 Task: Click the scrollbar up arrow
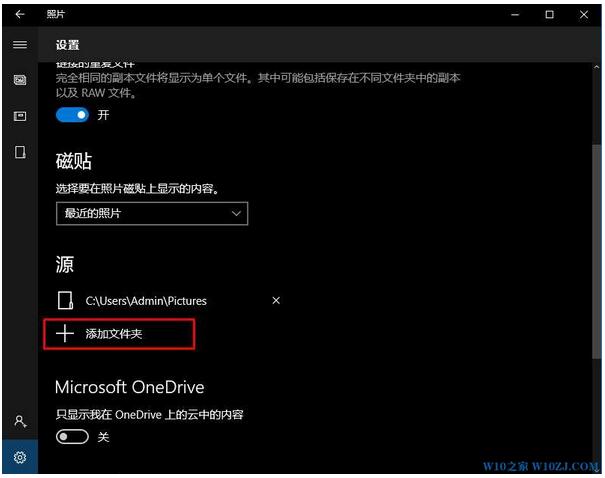(x=597, y=67)
